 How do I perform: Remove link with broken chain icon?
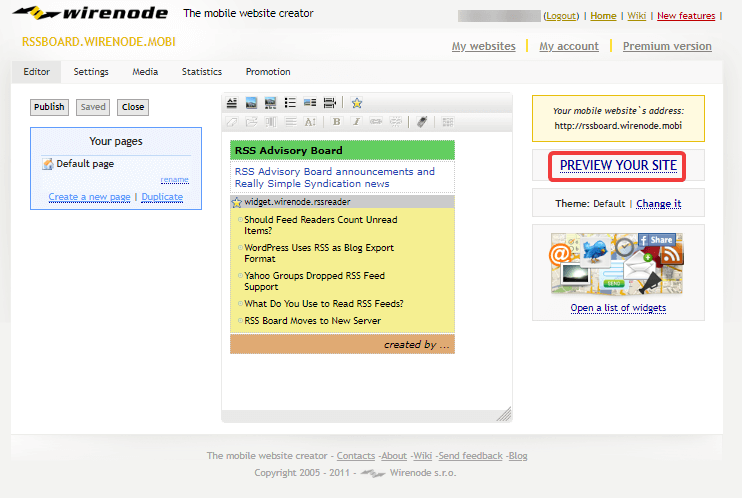[396, 122]
